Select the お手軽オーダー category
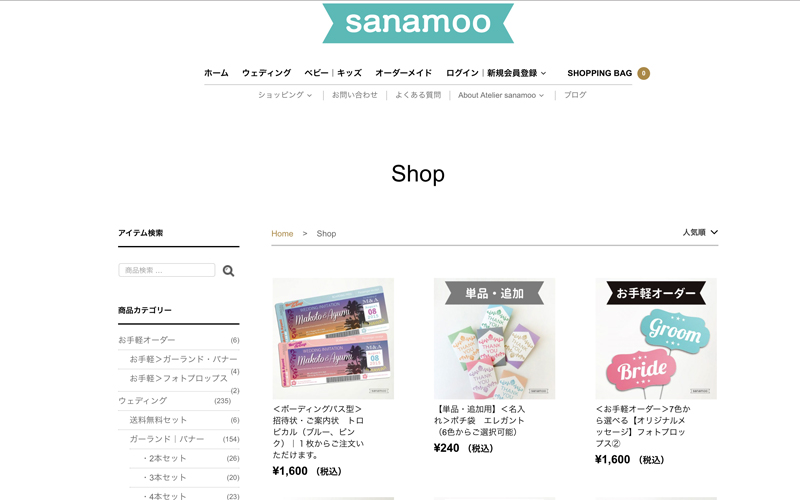 pyautogui.click(x=146, y=340)
